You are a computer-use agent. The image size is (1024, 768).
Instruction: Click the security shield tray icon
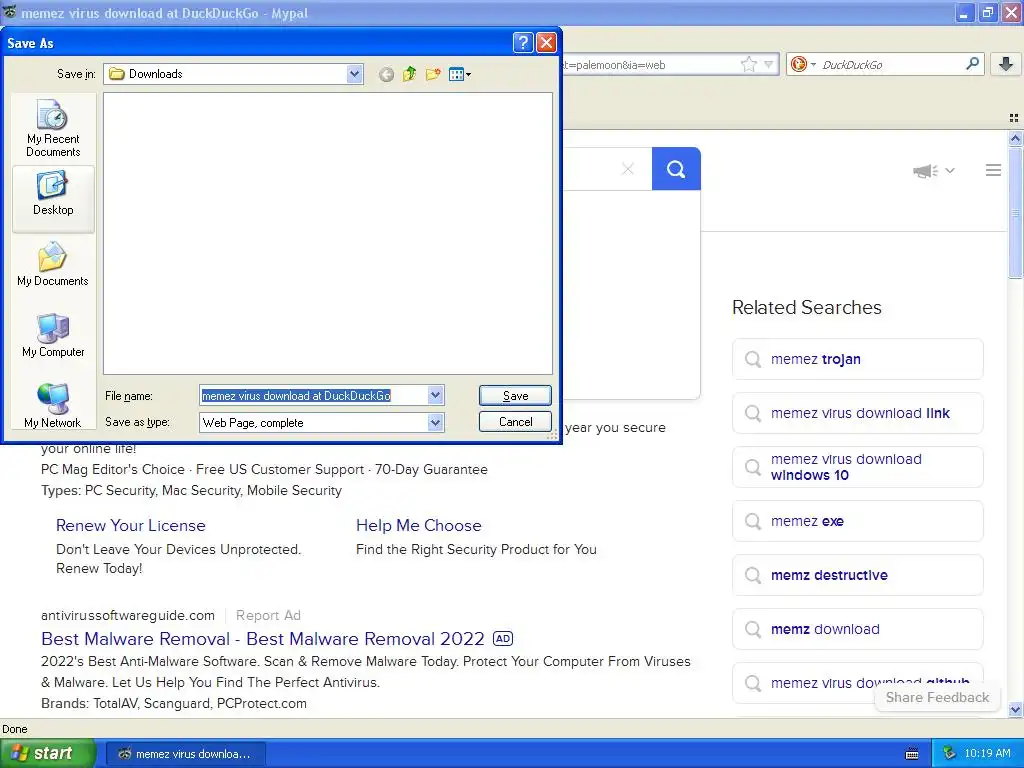pyautogui.click(x=950, y=754)
